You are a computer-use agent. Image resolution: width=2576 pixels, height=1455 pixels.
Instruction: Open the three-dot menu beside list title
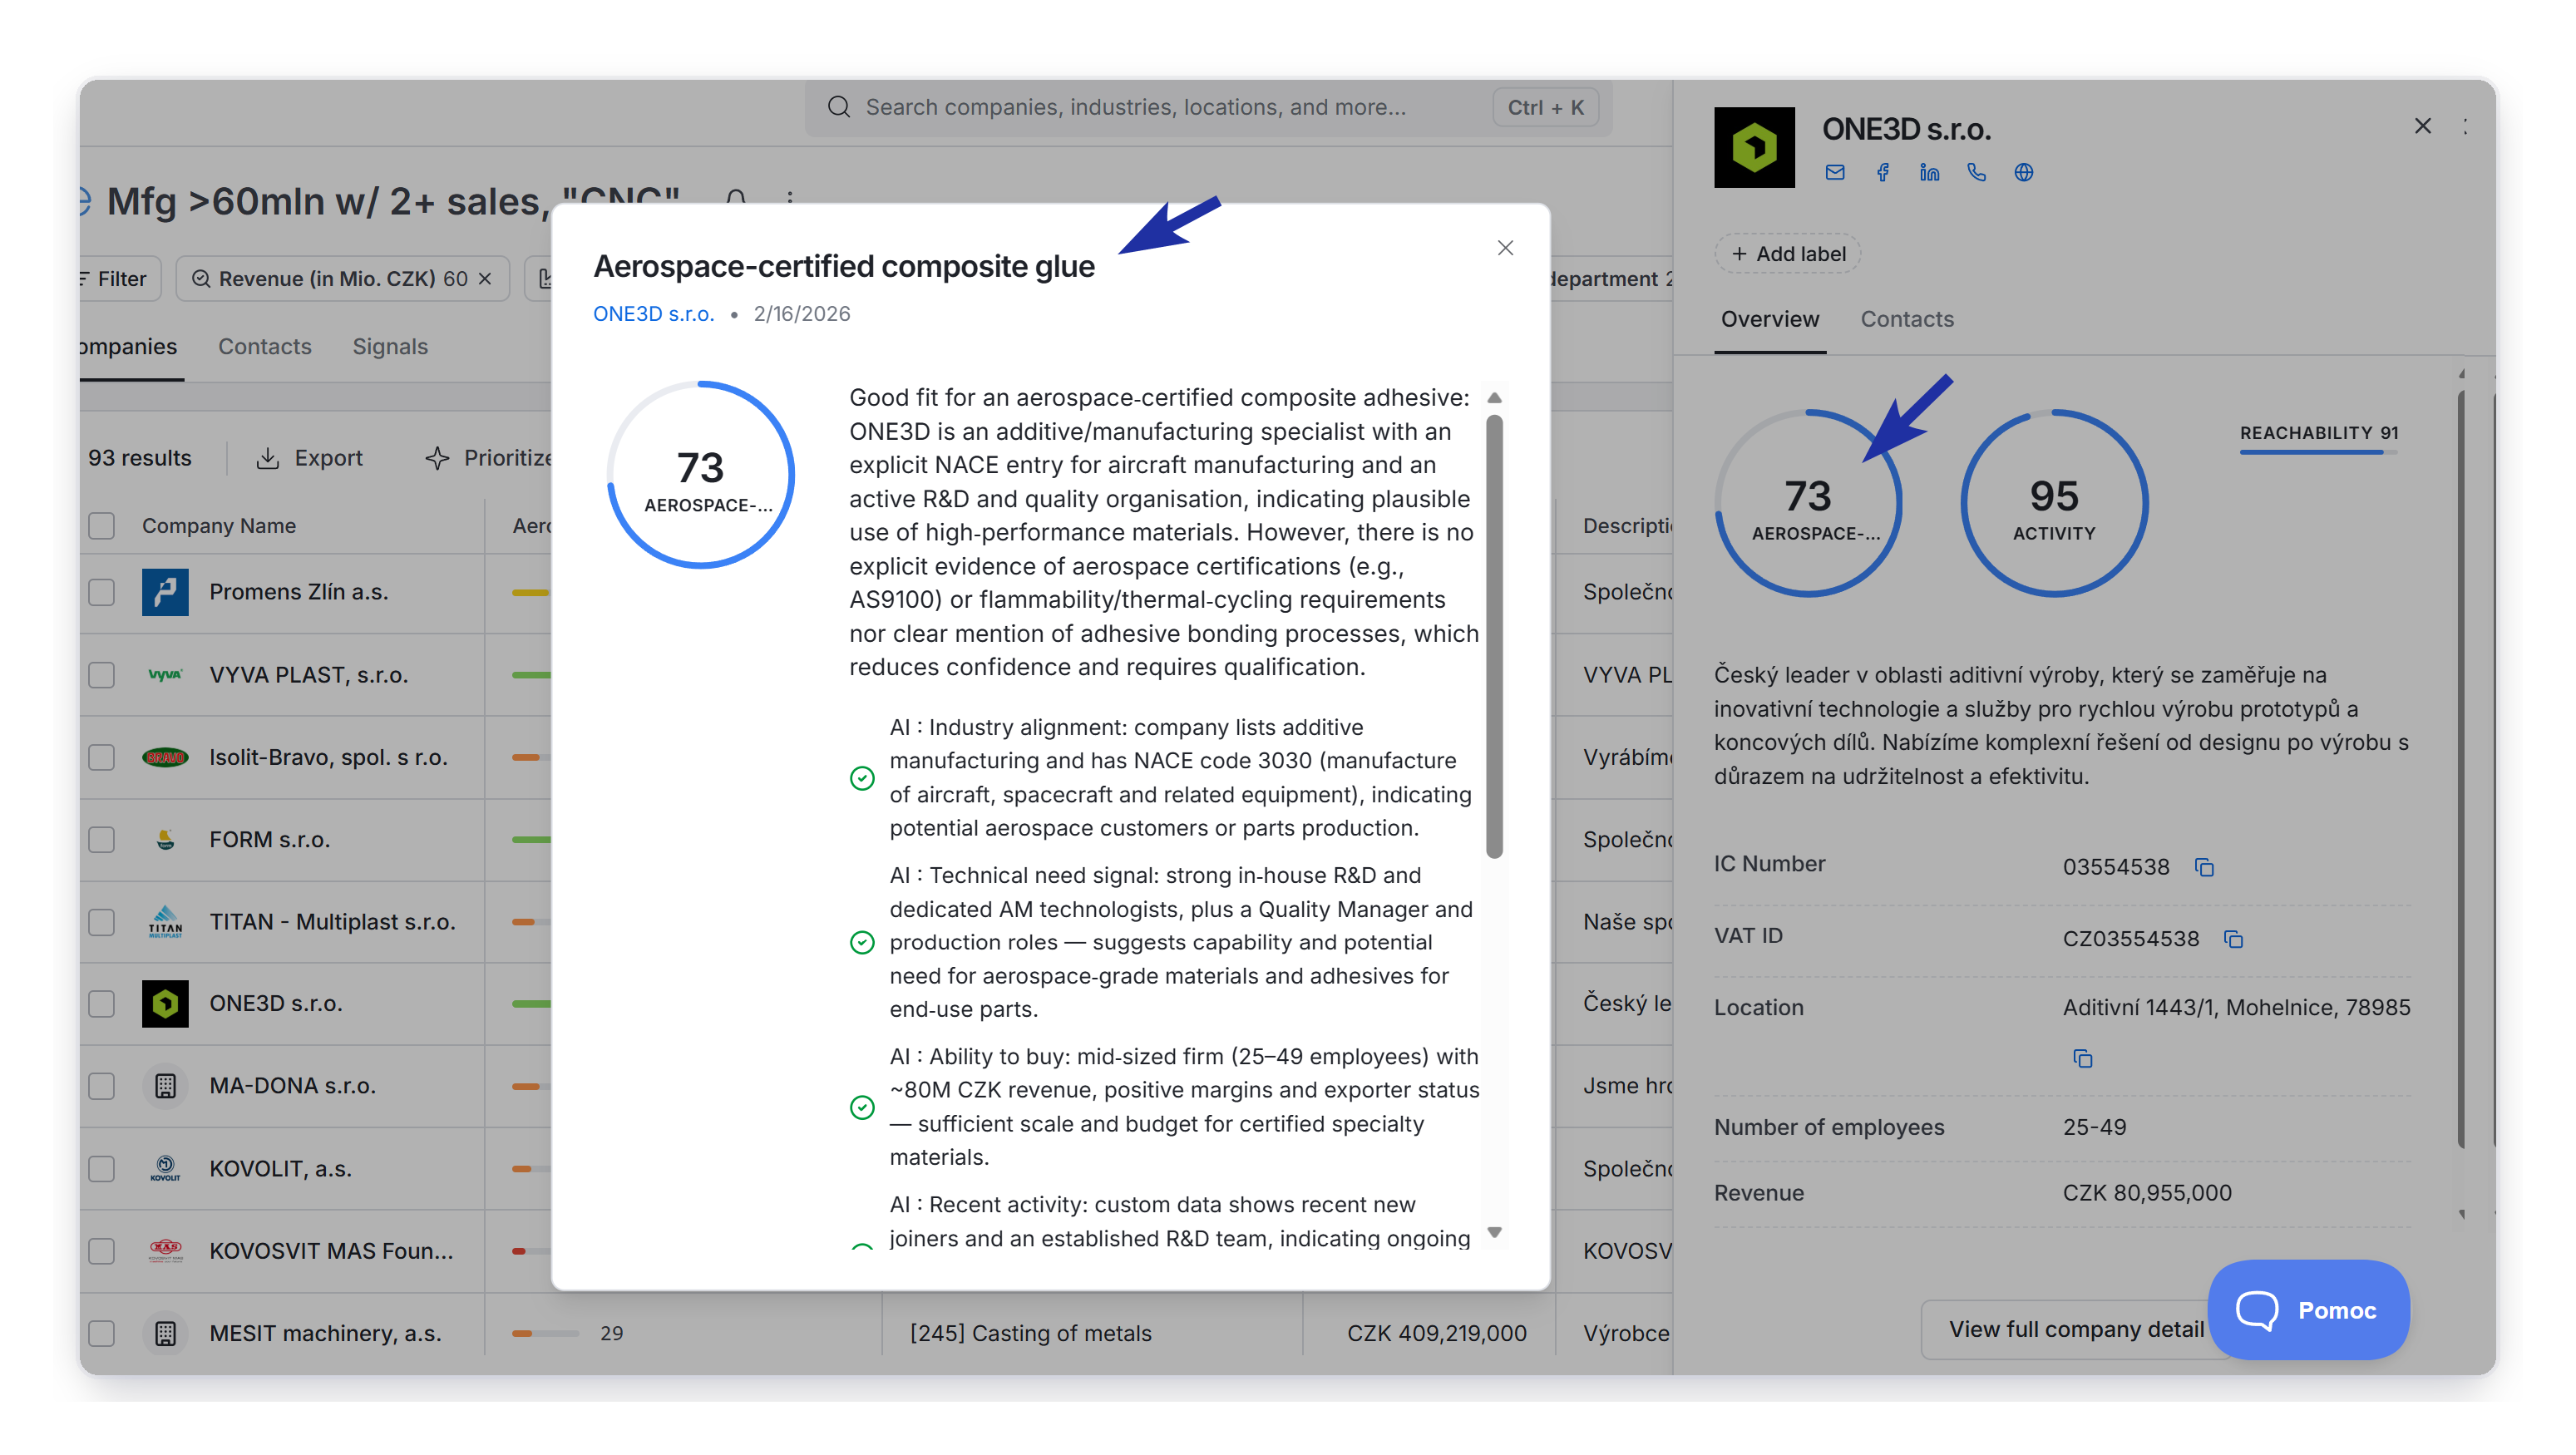(x=790, y=197)
